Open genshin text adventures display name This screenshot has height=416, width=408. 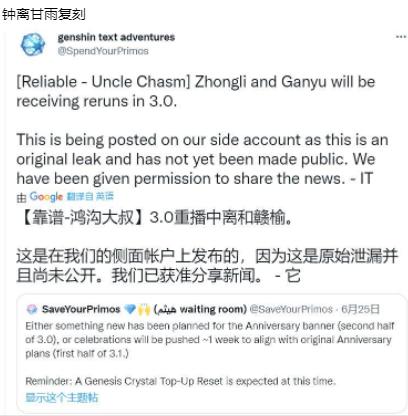point(116,37)
